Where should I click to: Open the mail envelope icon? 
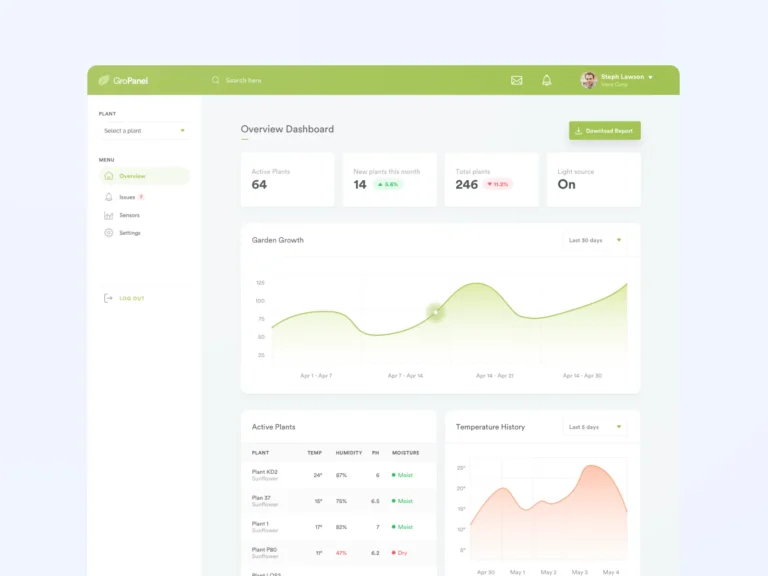[516, 80]
